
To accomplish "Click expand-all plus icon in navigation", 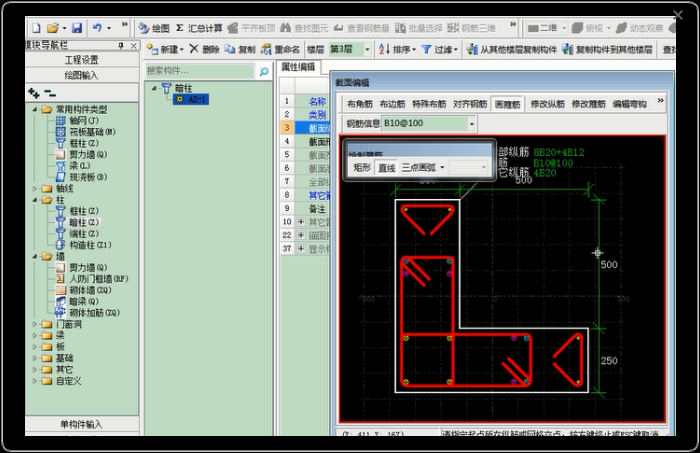I will pyautogui.click(x=33, y=93).
